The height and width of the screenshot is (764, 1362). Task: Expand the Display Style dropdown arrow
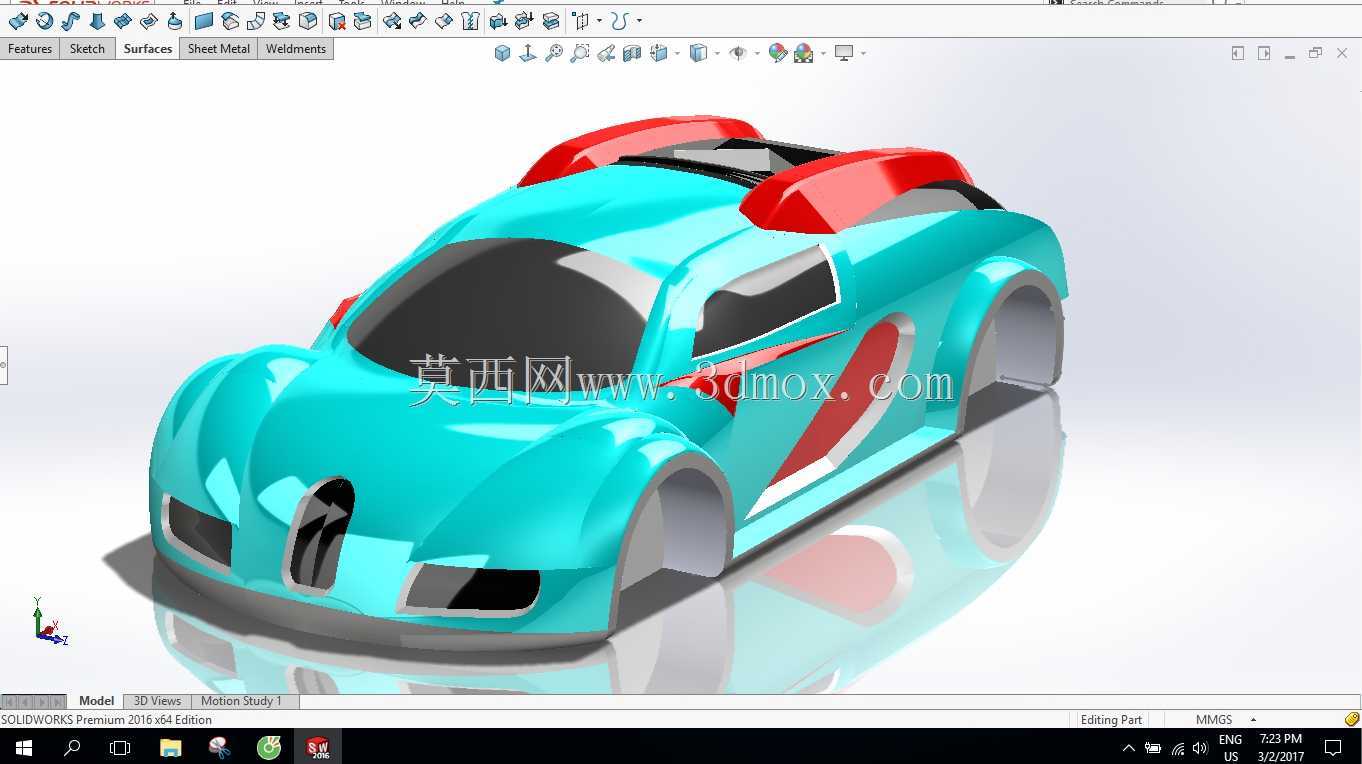(717, 54)
